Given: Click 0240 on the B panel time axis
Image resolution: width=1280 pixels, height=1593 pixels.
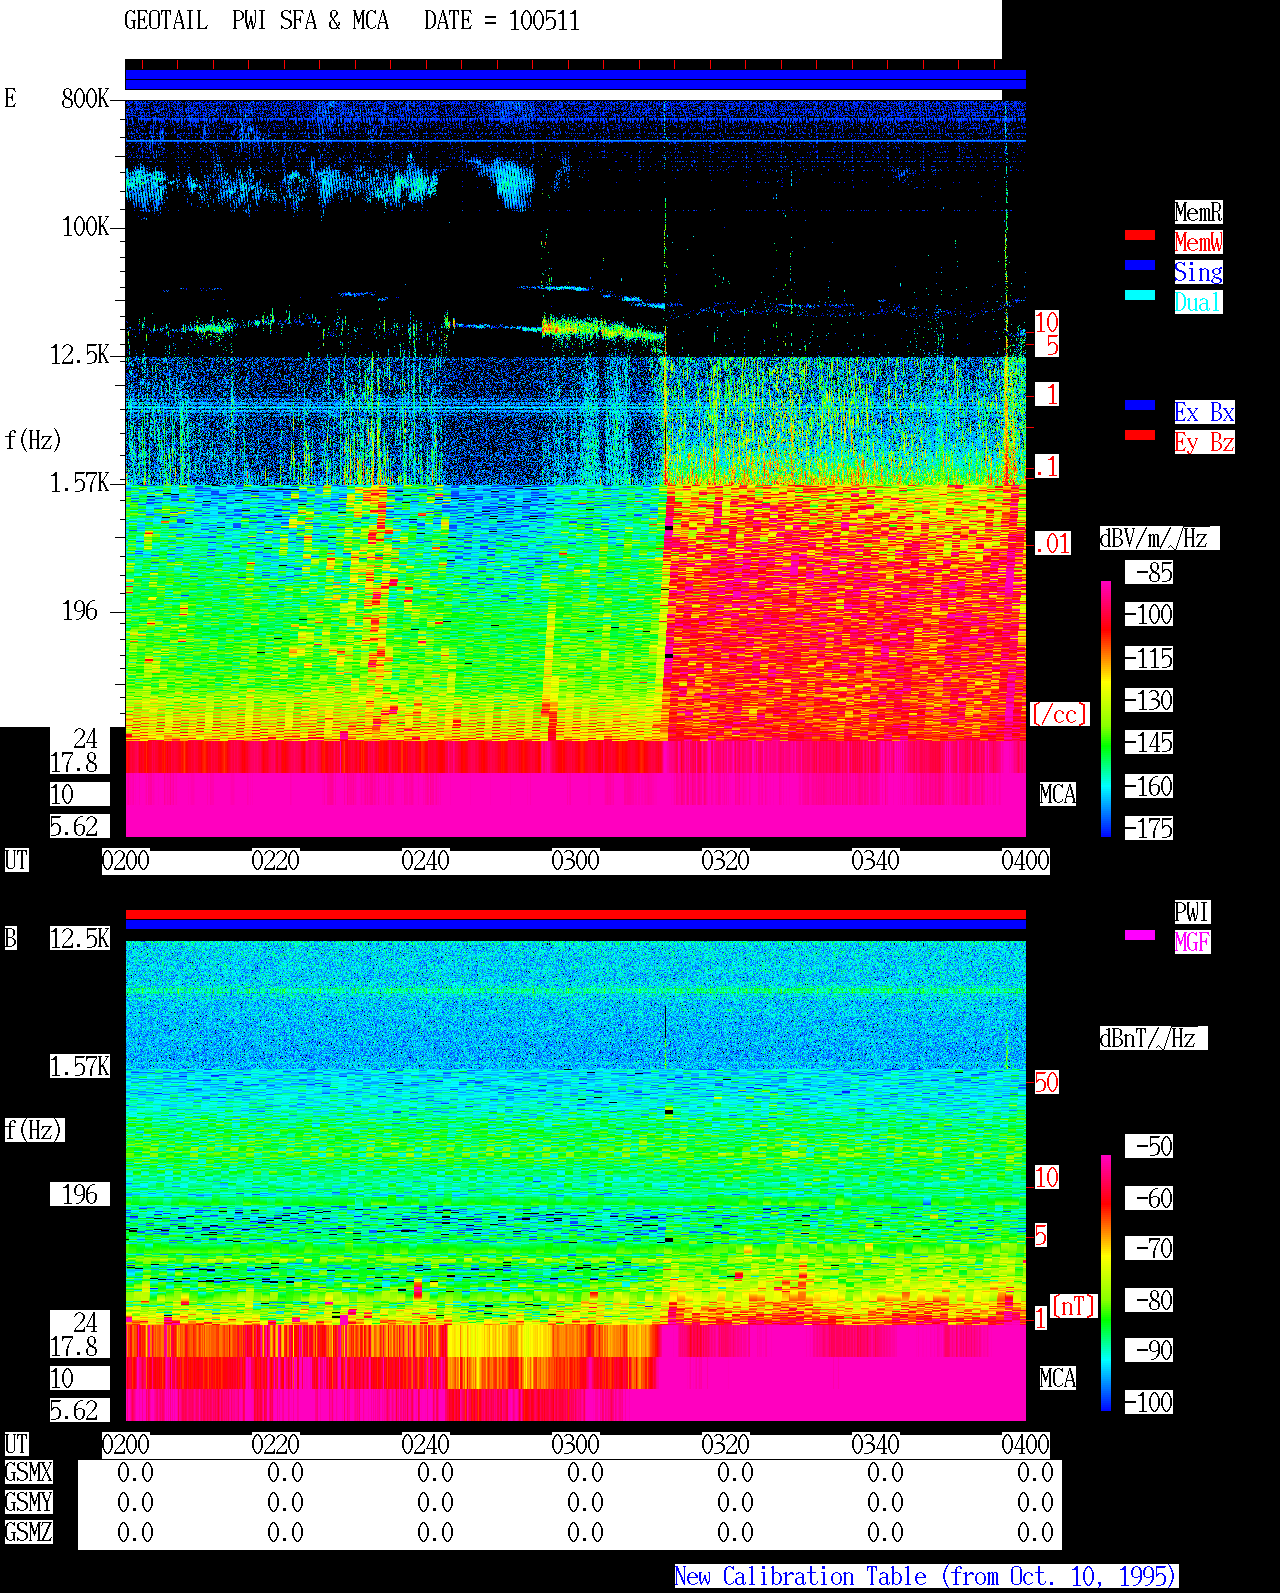Looking at the screenshot, I should coord(425,1444).
